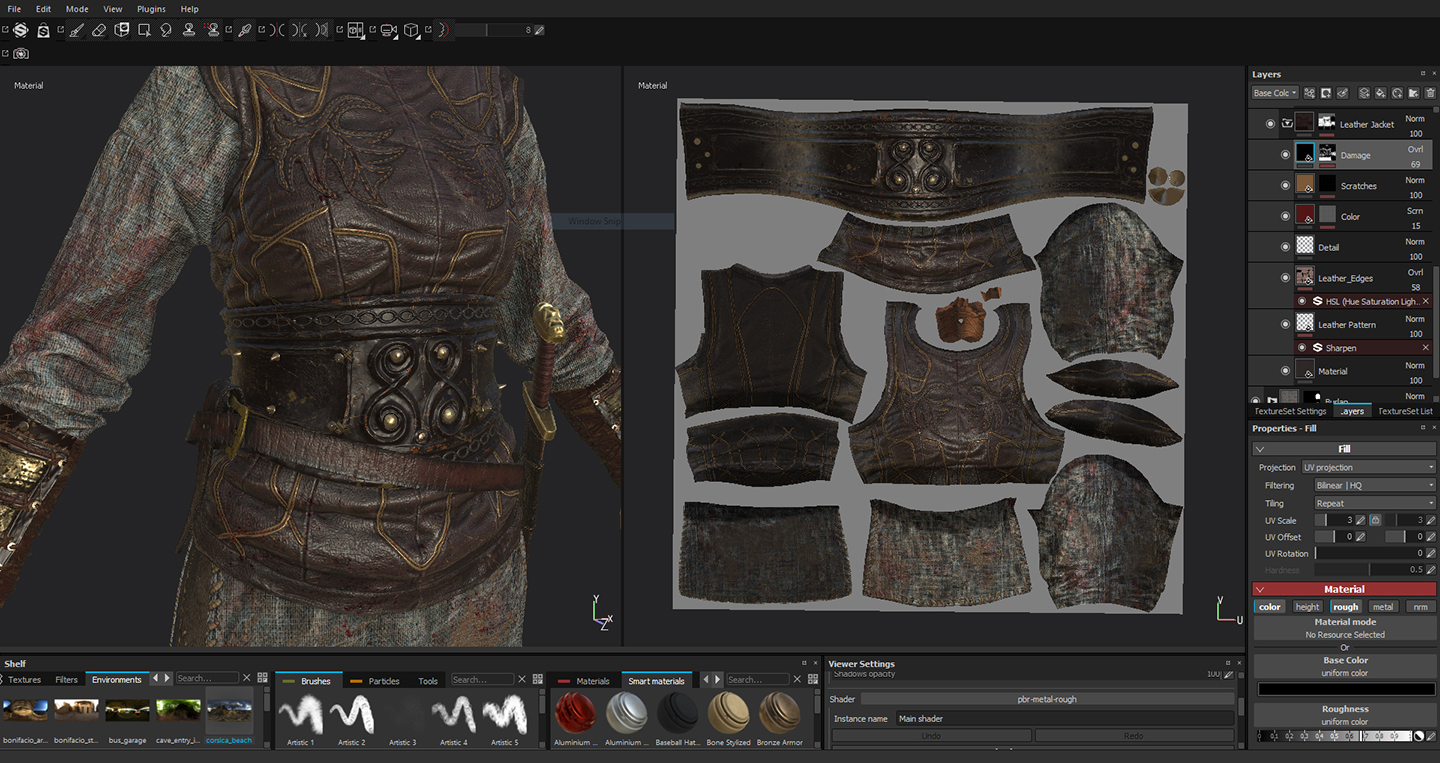Add an effect in Layers toolbar
This screenshot has height=763, width=1440.
tap(1309, 93)
